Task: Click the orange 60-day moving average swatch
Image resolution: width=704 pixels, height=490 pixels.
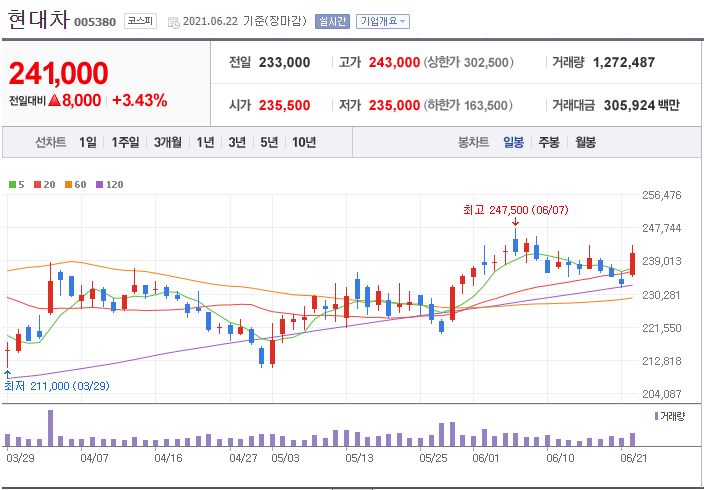Action: pyautogui.click(x=68, y=185)
